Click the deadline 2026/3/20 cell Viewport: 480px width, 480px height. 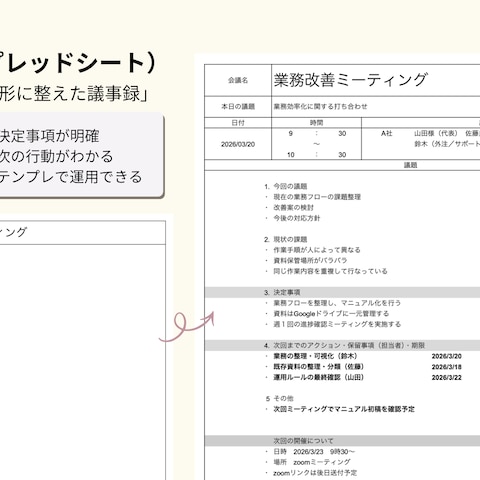[x=447, y=356]
